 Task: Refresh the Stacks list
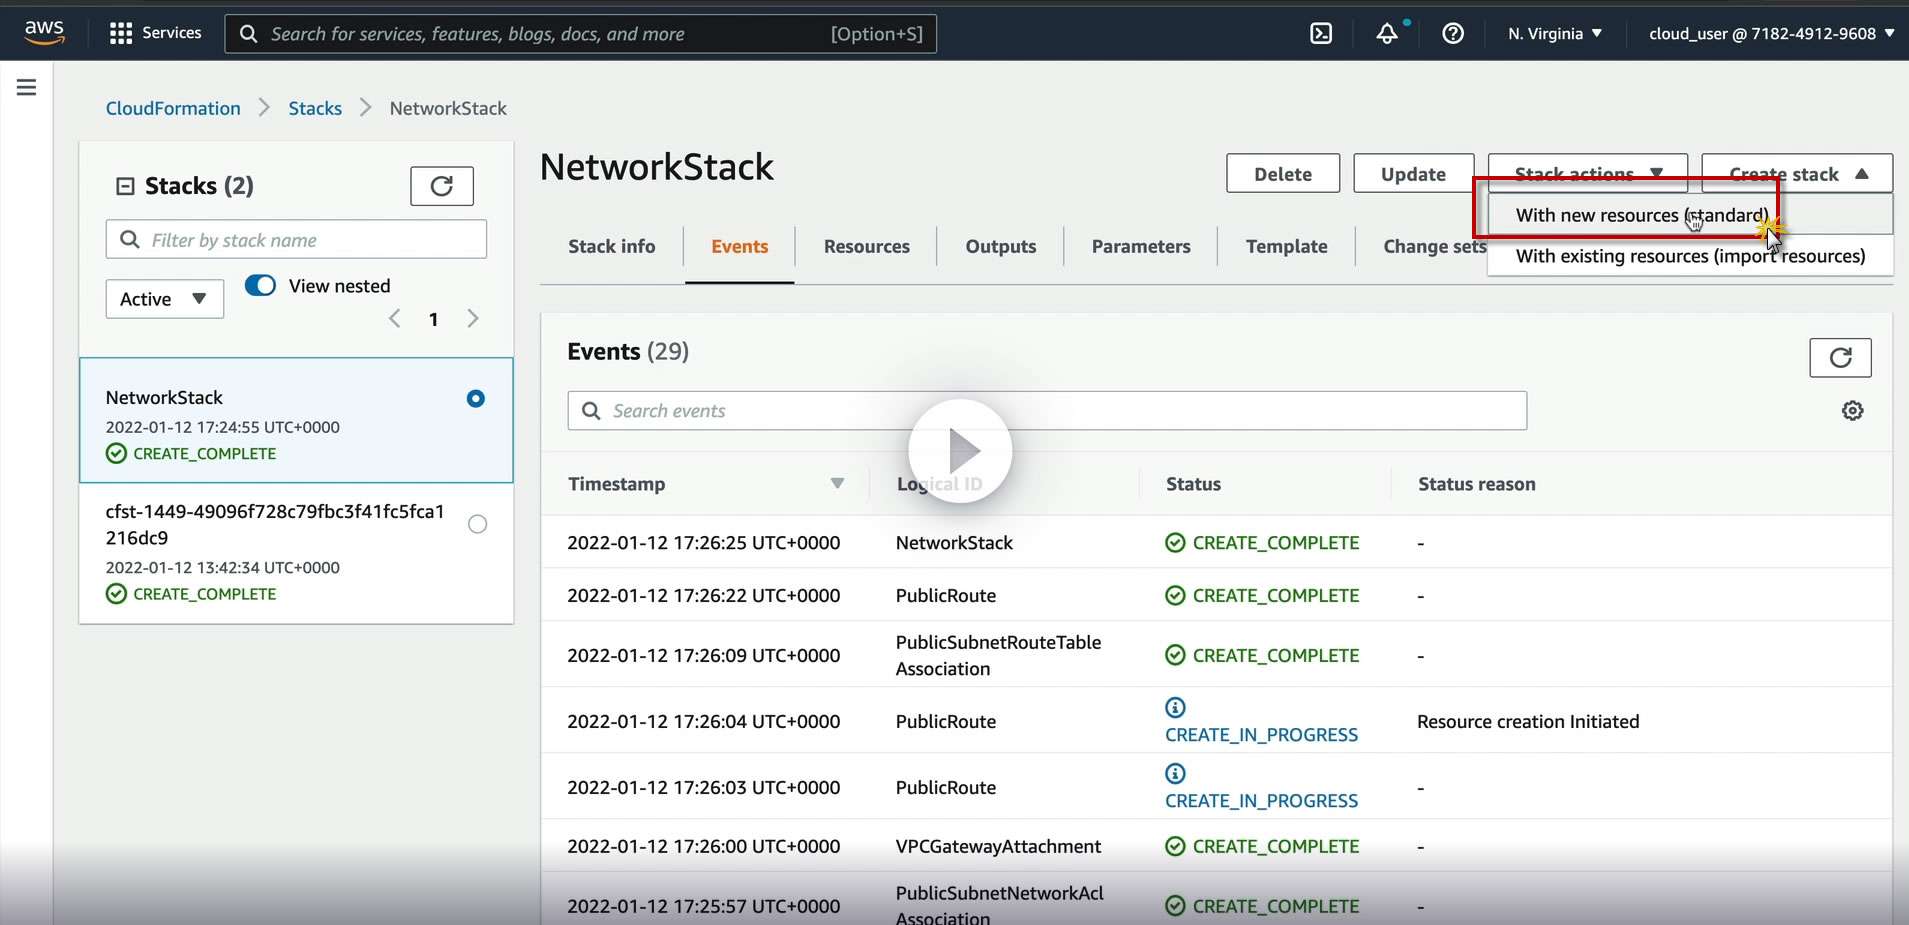point(441,186)
